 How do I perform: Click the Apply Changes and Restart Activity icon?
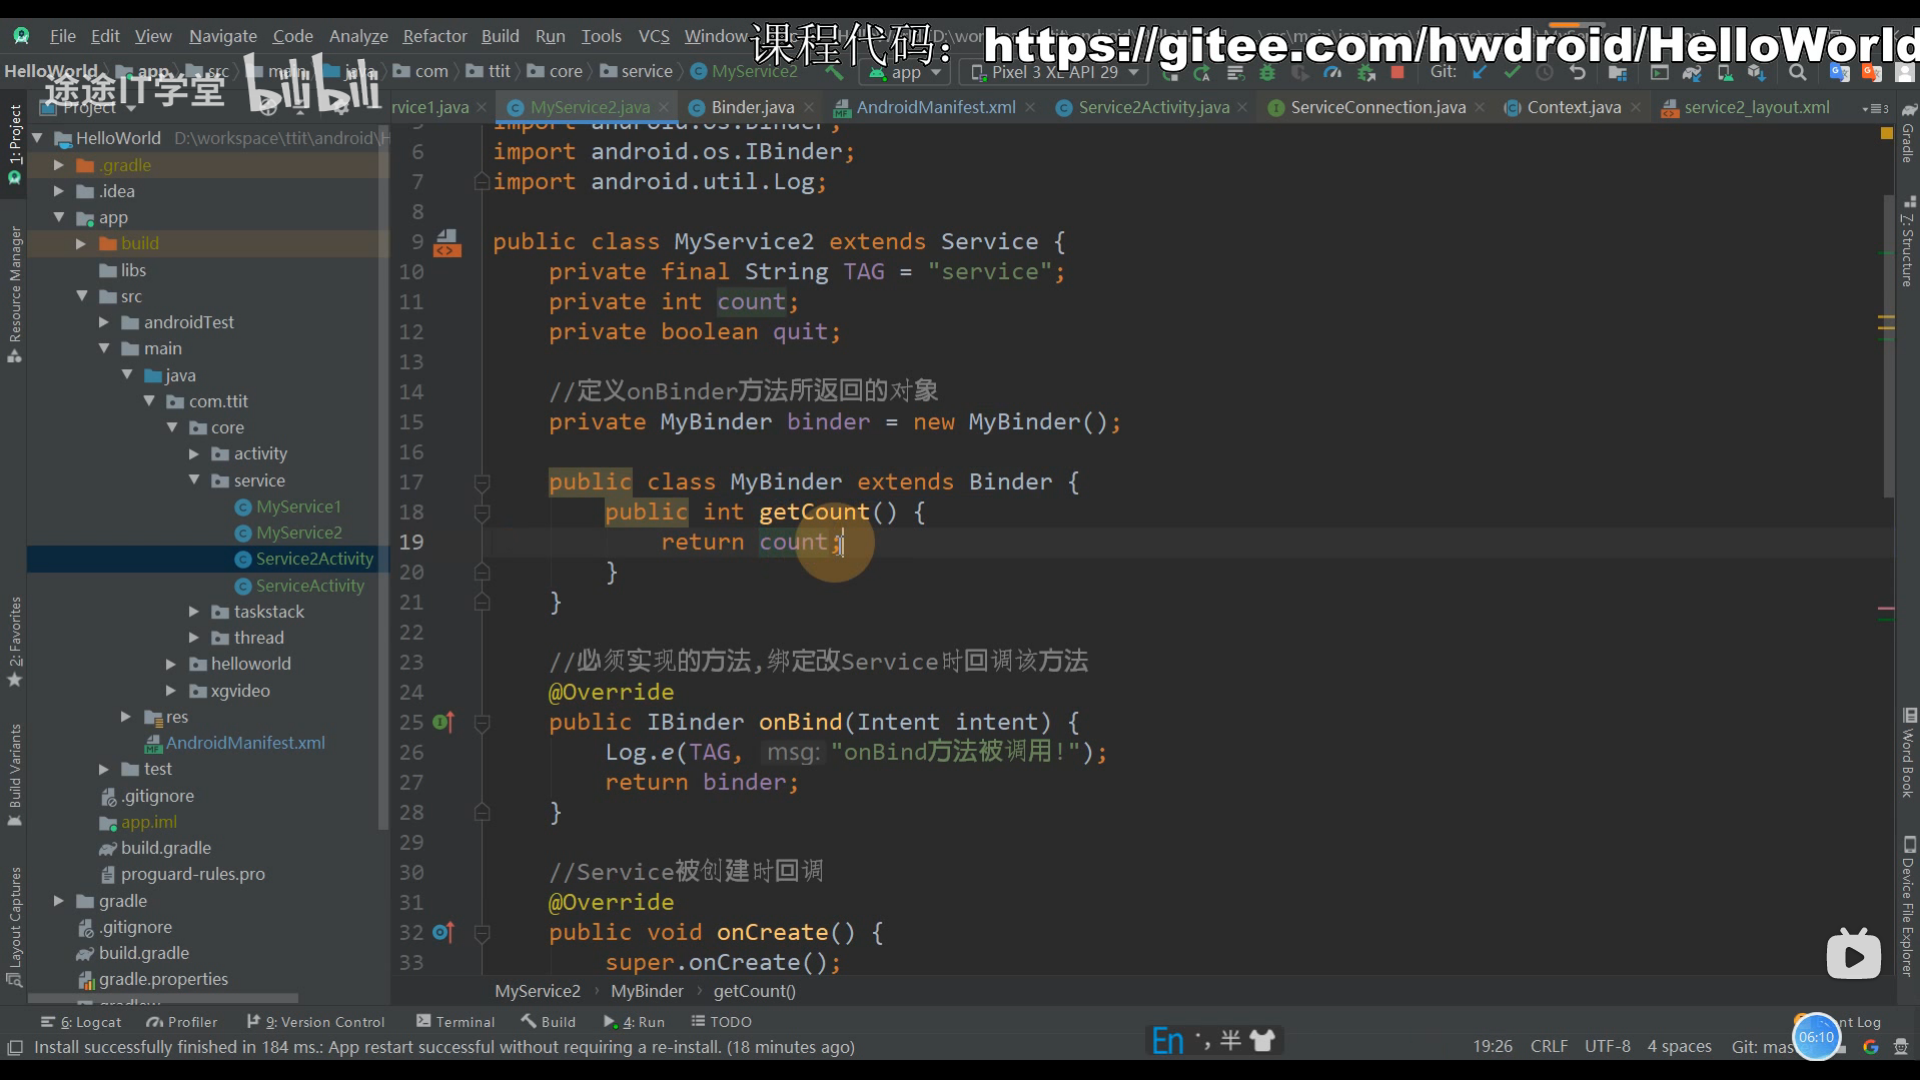point(1203,72)
